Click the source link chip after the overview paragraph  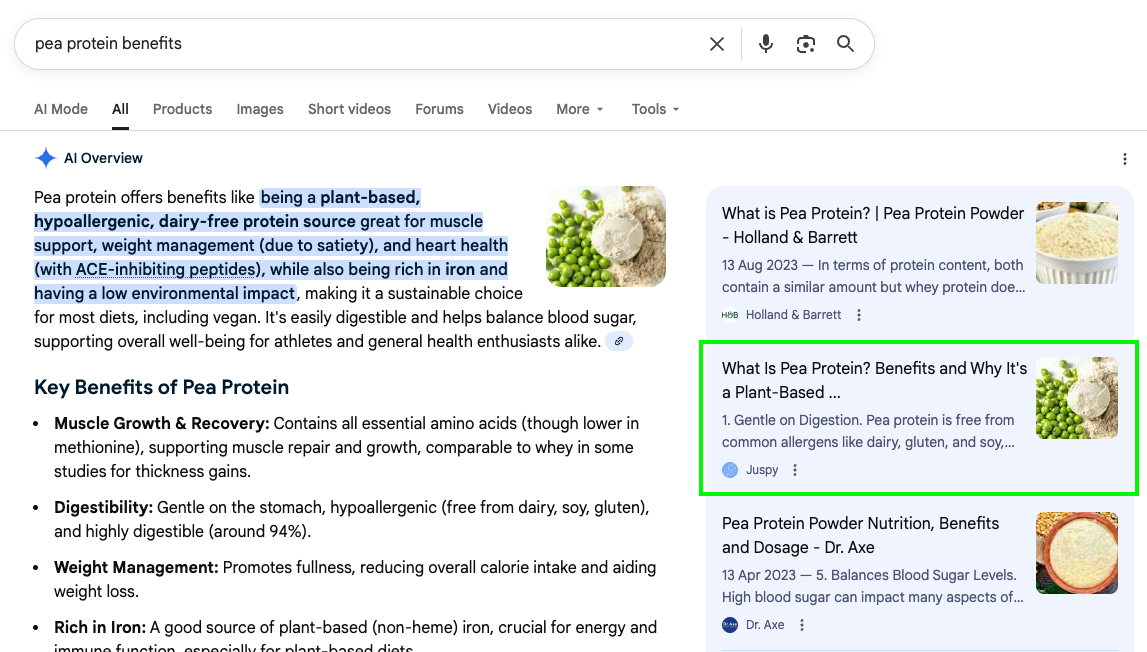tap(619, 341)
